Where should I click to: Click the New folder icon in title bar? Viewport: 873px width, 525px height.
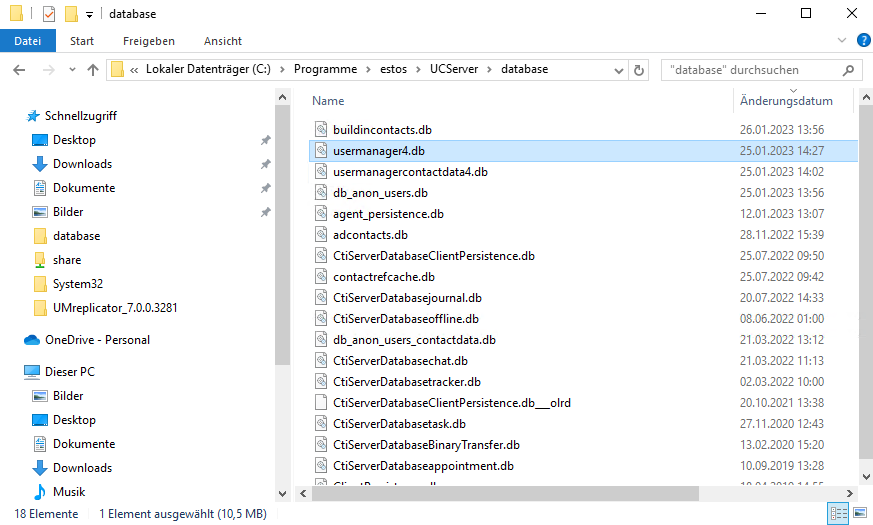click(x=71, y=14)
